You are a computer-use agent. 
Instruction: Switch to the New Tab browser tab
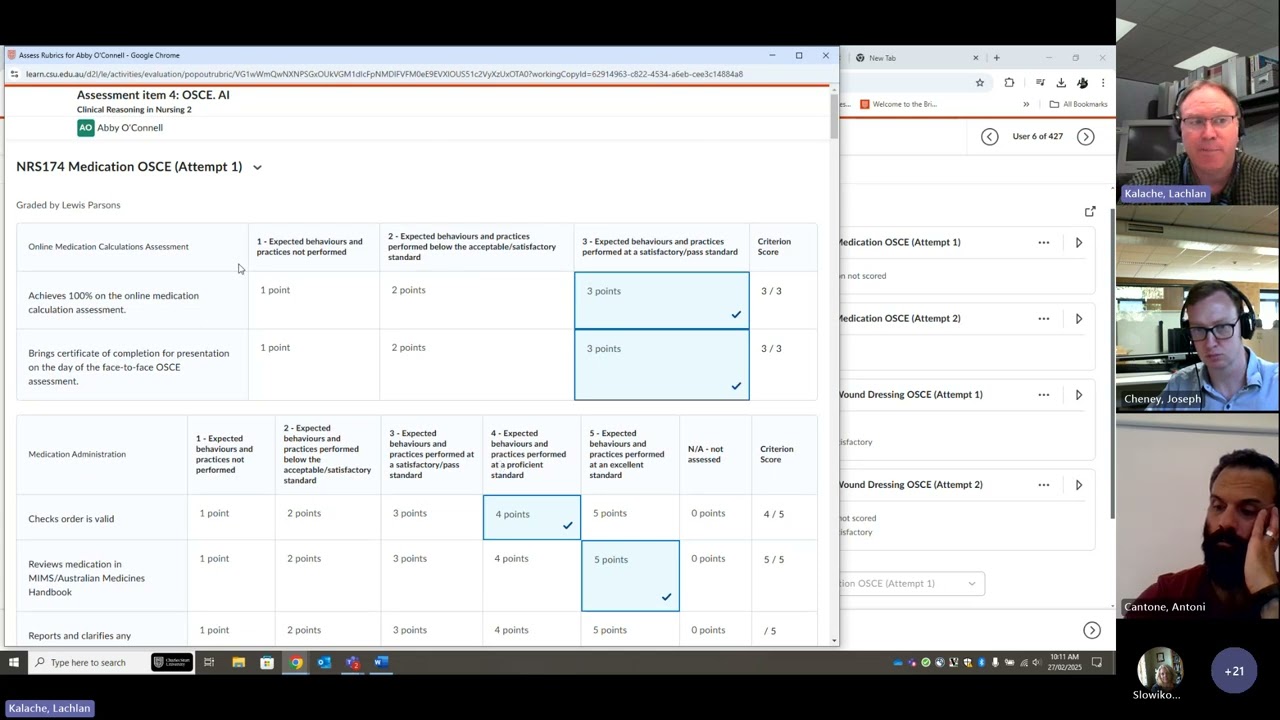(x=915, y=58)
